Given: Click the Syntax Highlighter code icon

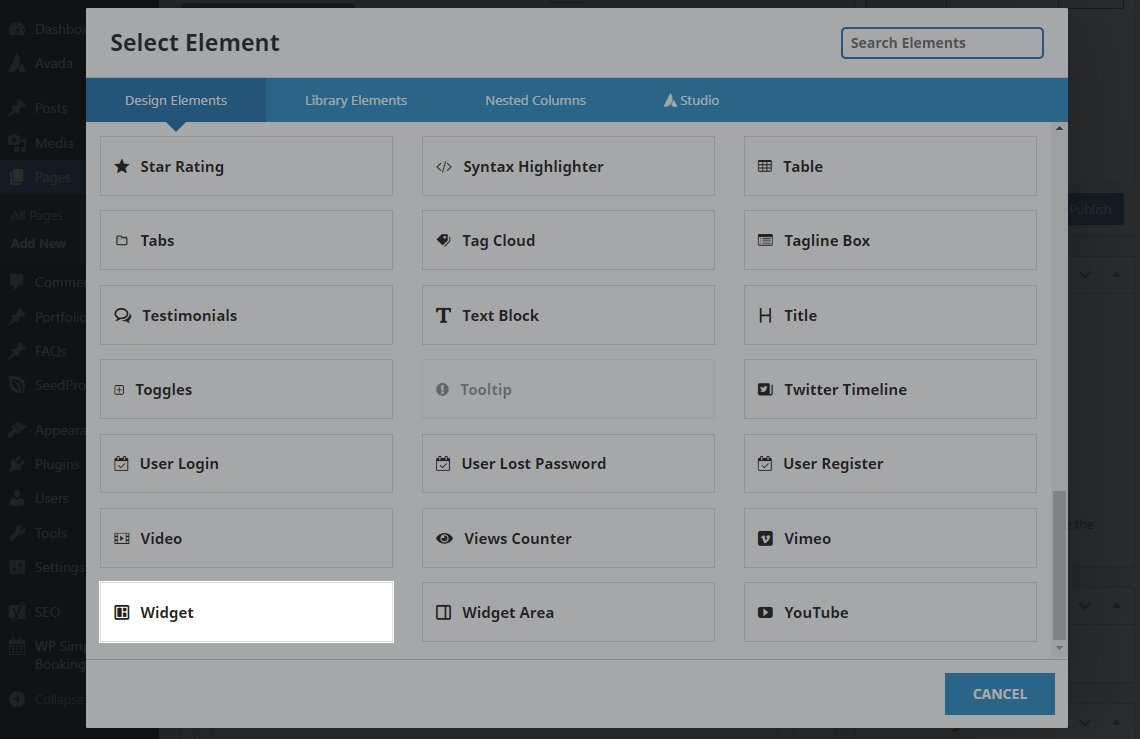Looking at the screenshot, I should pos(444,167).
